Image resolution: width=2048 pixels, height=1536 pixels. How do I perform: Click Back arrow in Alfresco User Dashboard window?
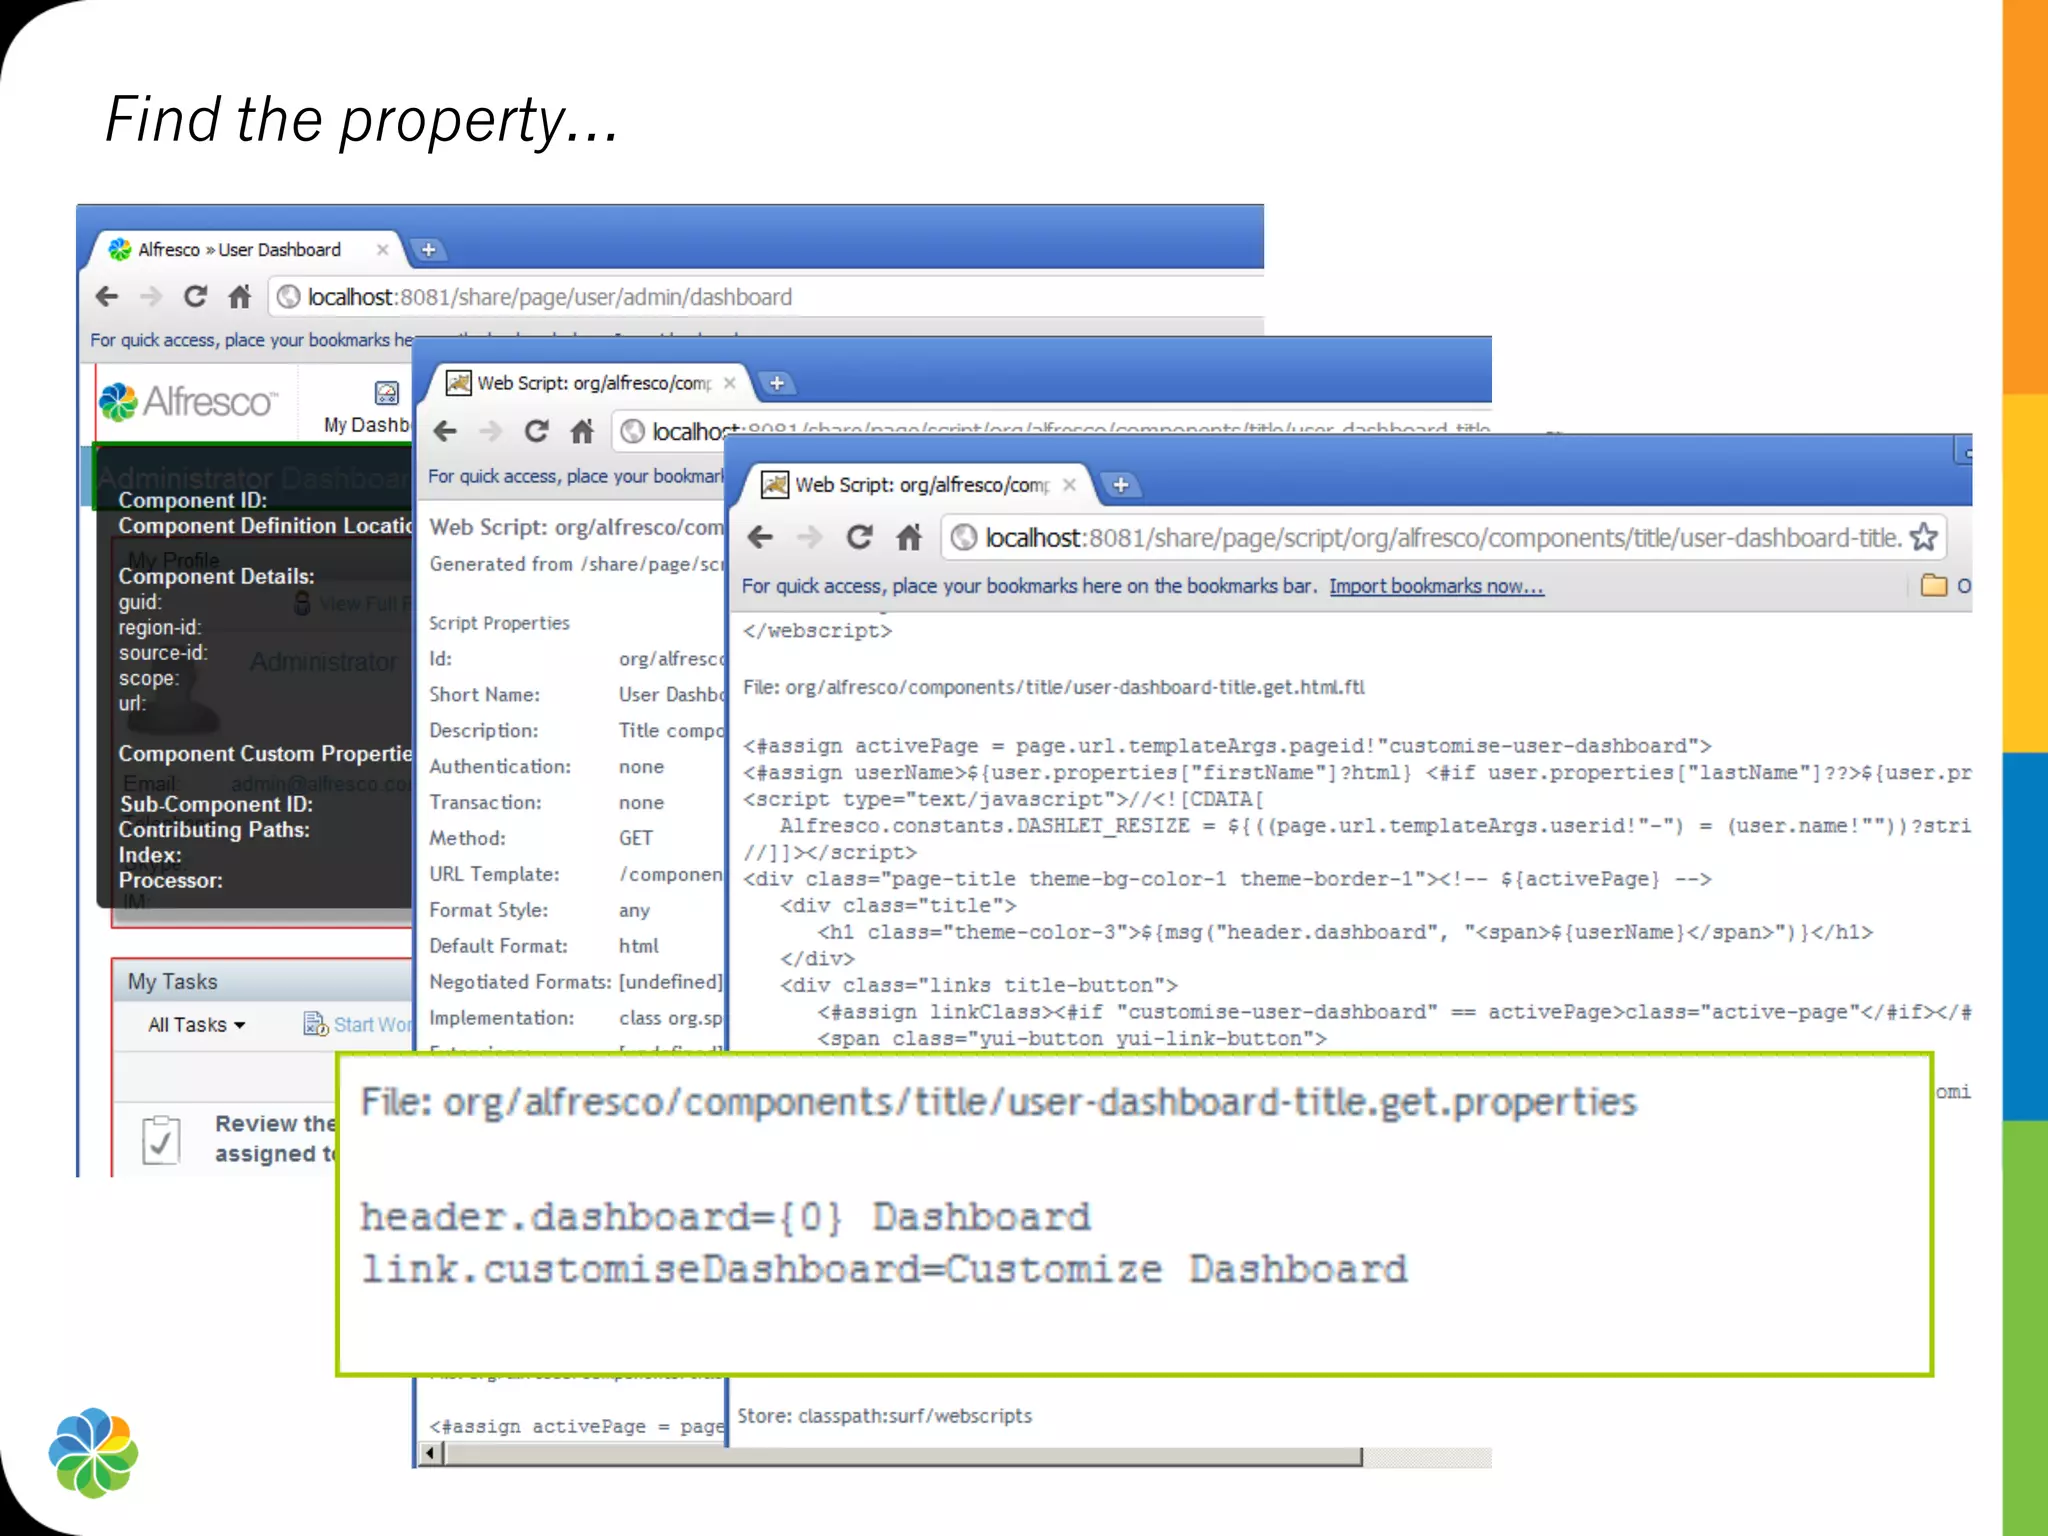pos(107,296)
